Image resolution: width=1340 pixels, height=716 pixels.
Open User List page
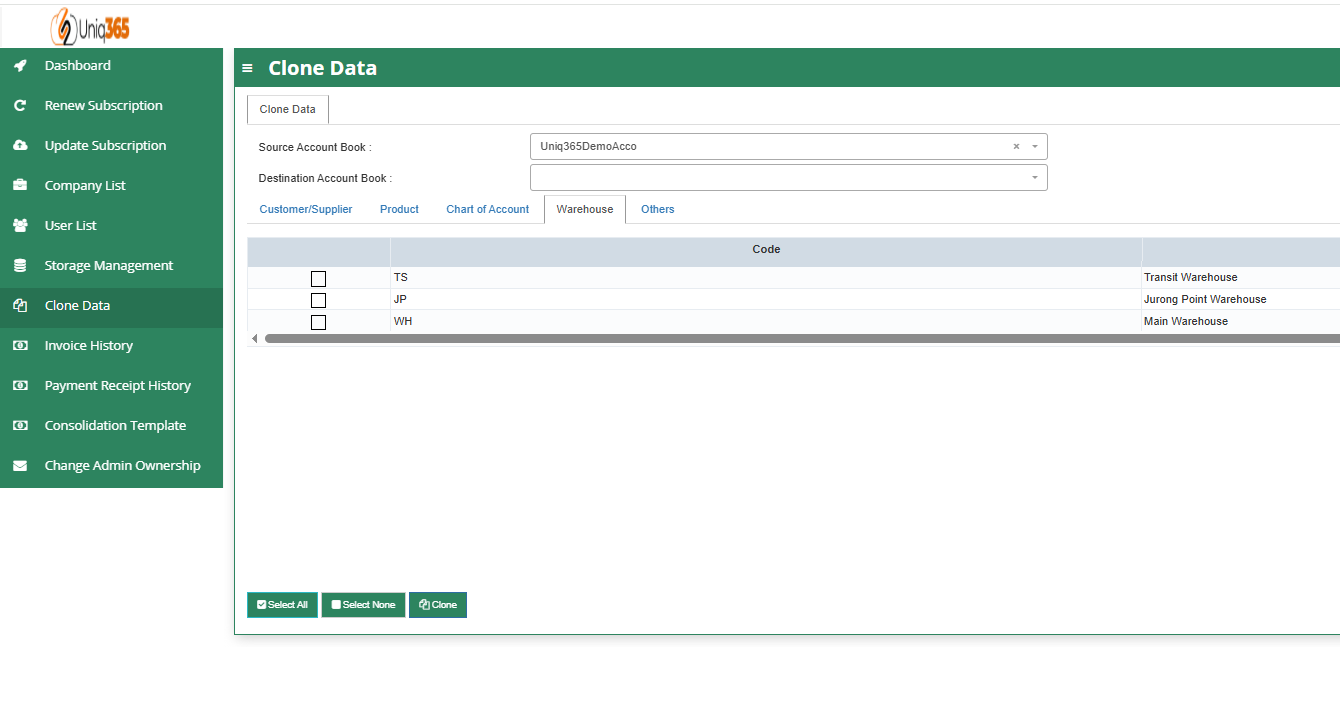[111, 226]
